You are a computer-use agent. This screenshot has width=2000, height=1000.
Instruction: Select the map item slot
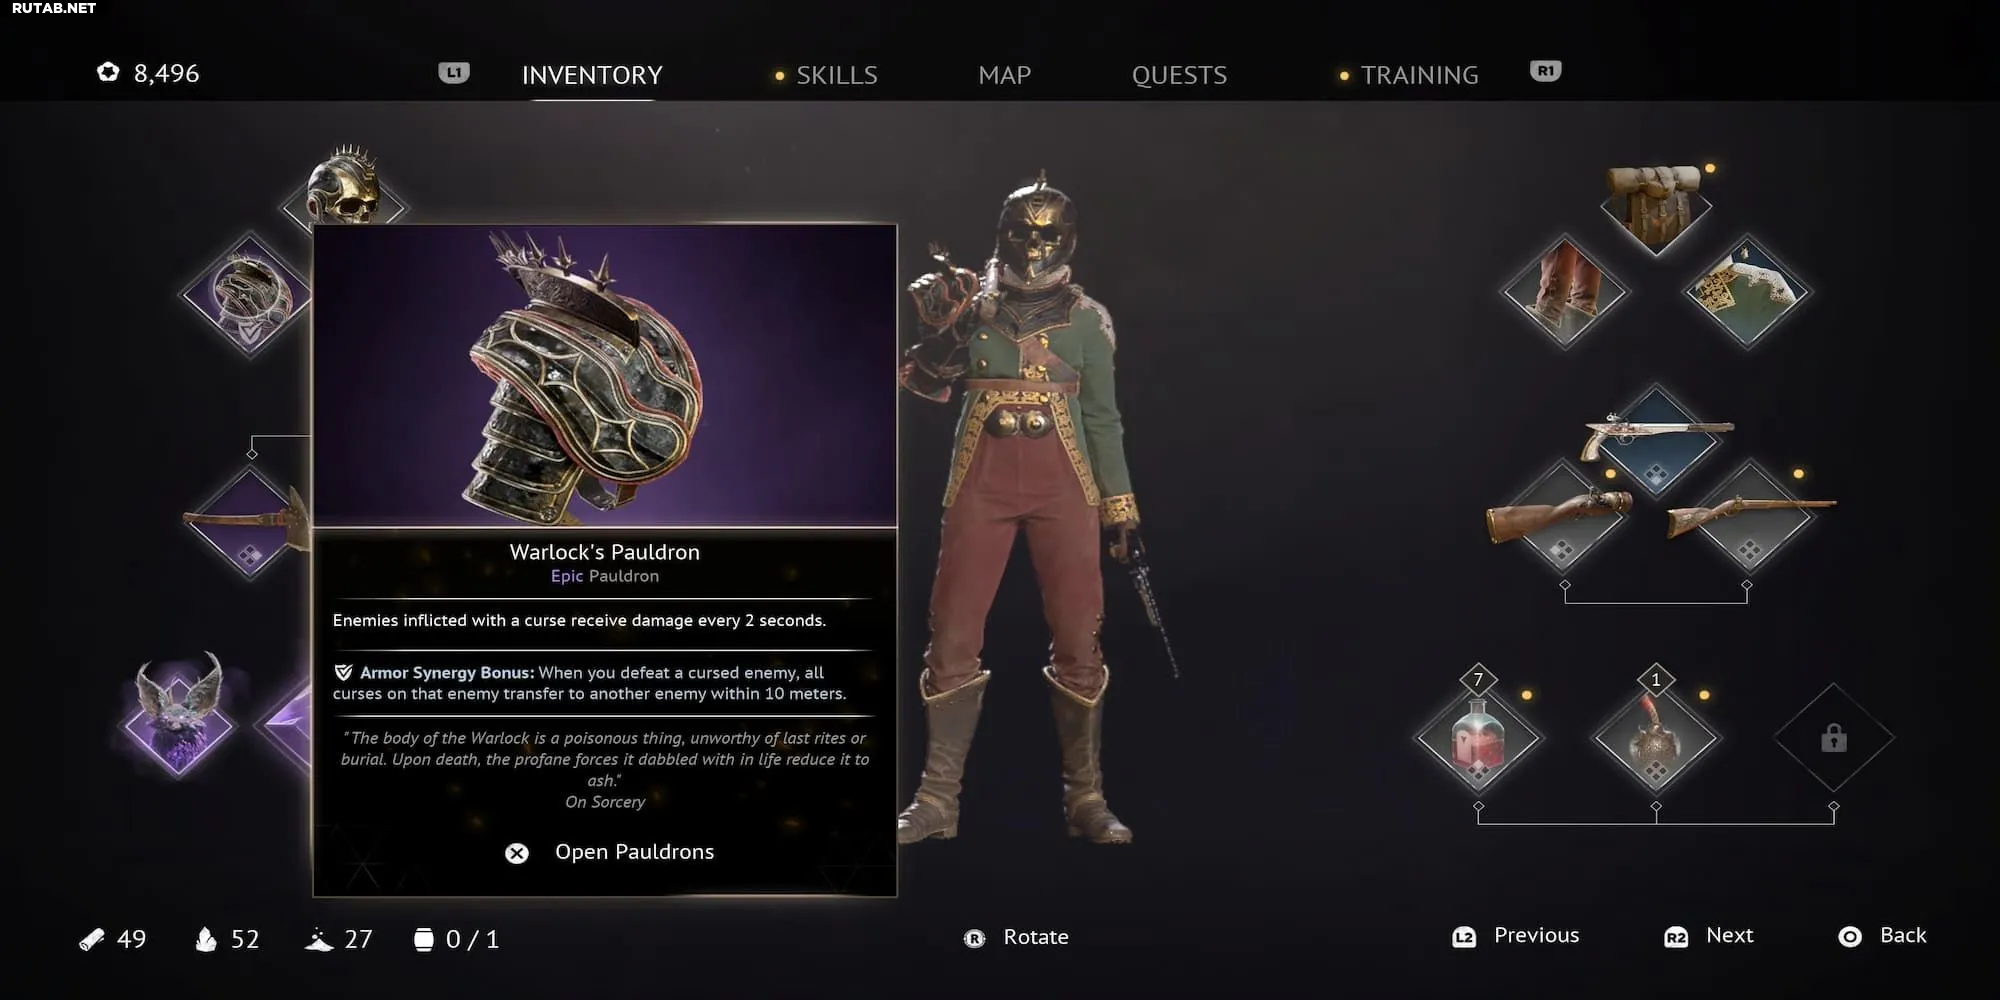tap(1747, 291)
